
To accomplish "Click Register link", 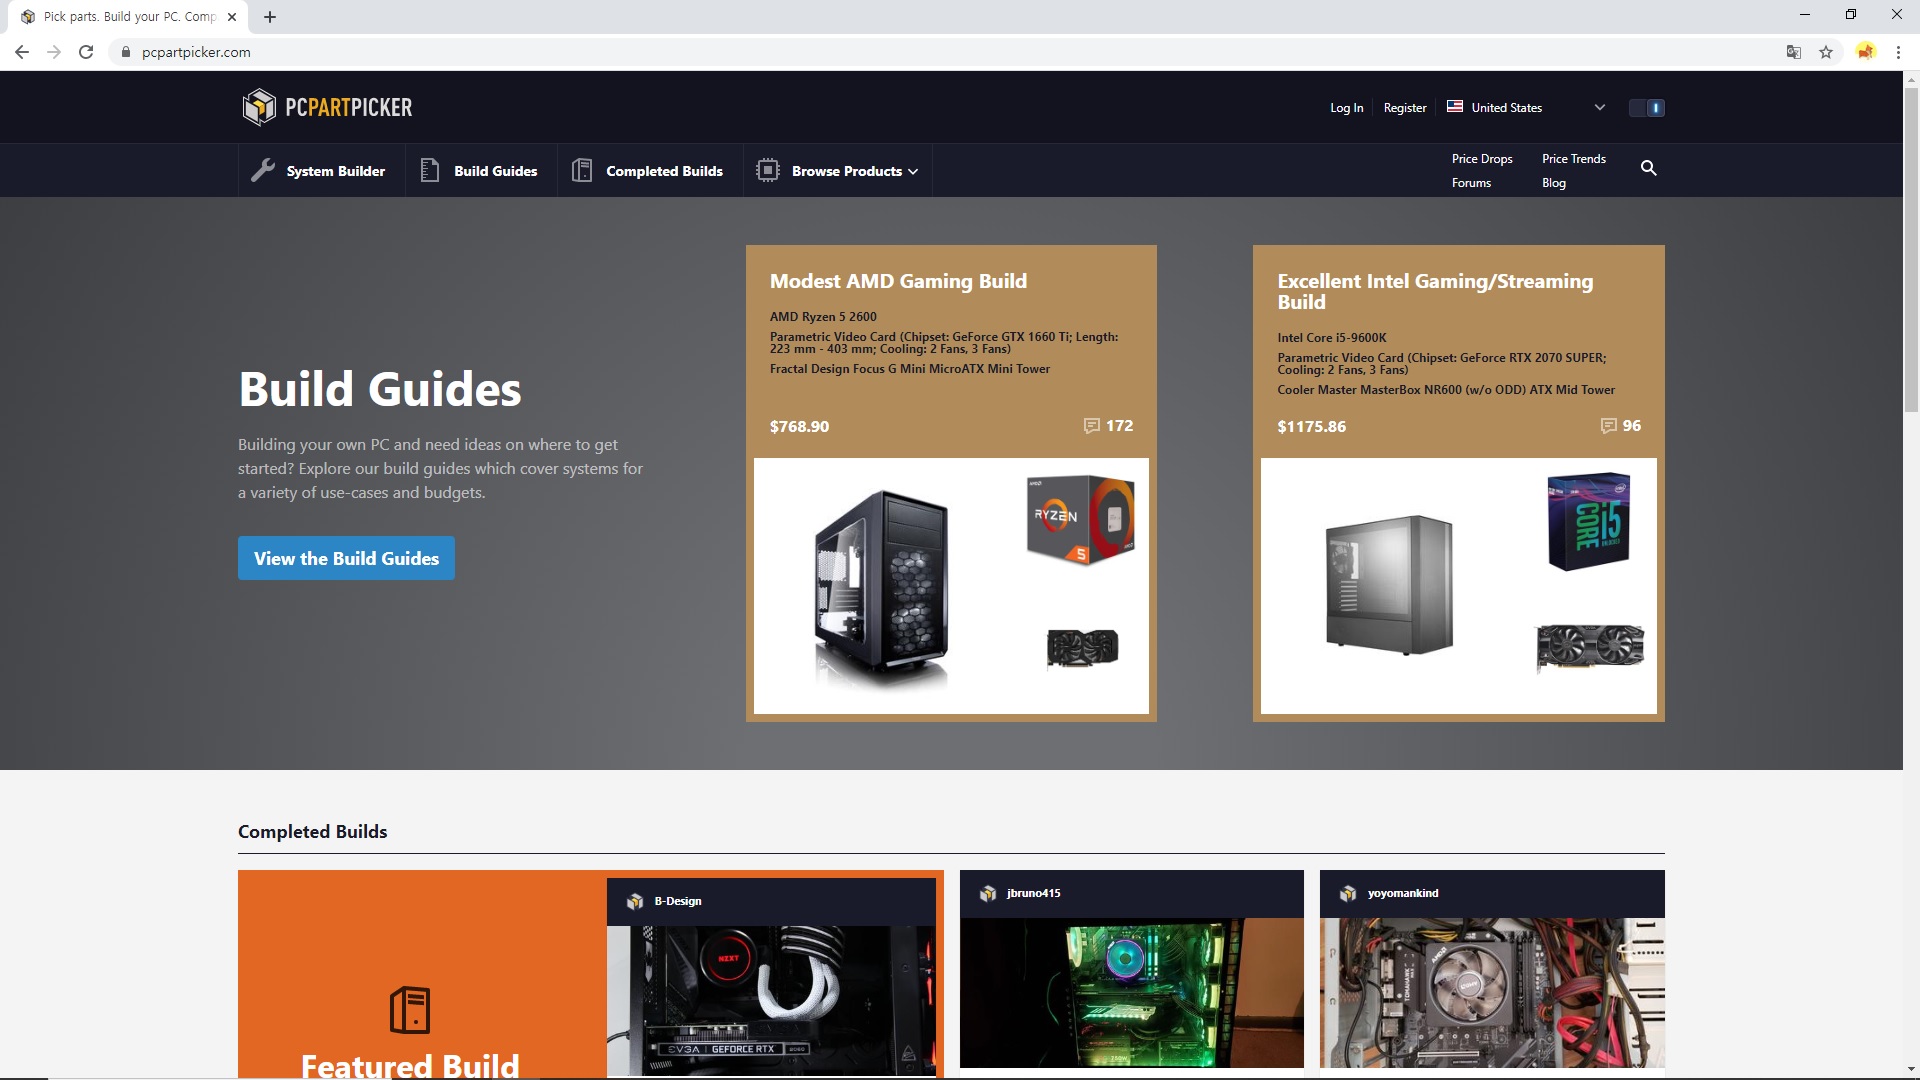I will [x=1405, y=108].
